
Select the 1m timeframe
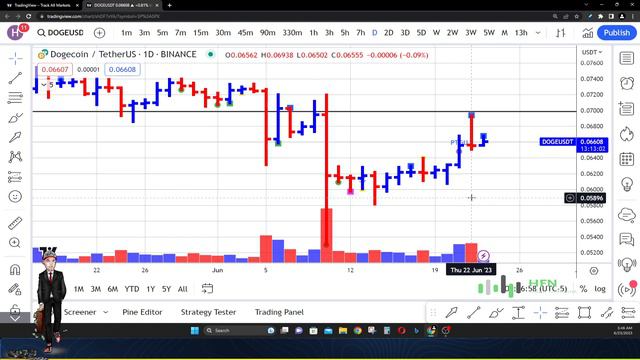pos(127,33)
